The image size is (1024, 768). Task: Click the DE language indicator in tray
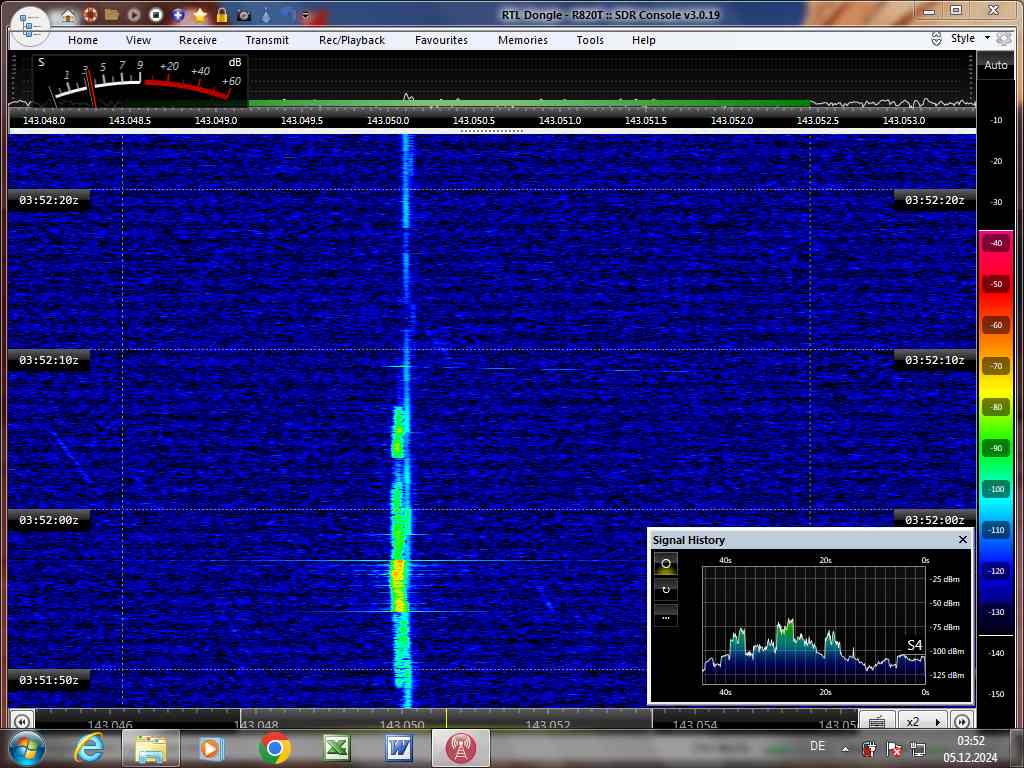(x=817, y=746)
